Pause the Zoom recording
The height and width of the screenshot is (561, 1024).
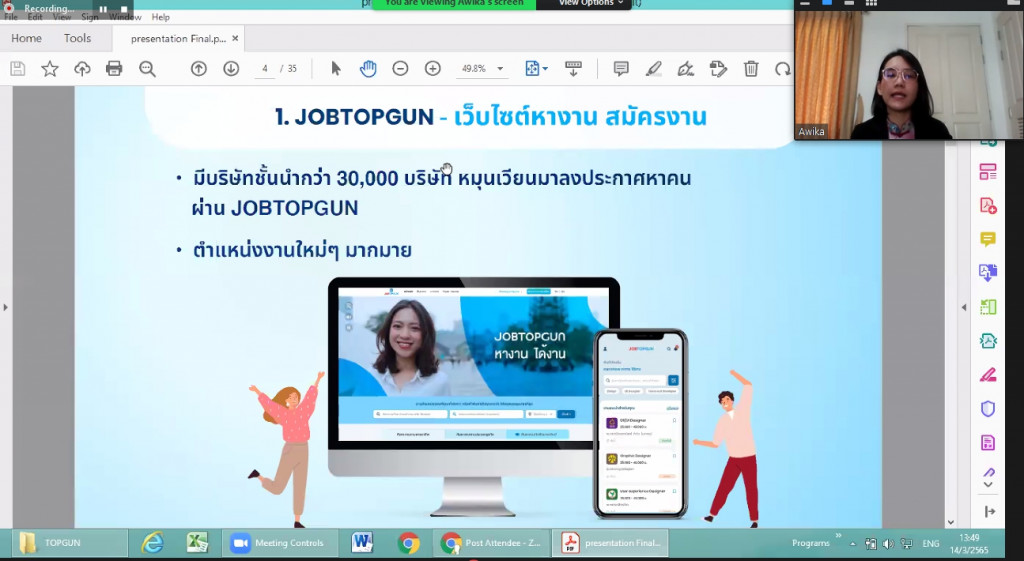[x=102, y=8]
